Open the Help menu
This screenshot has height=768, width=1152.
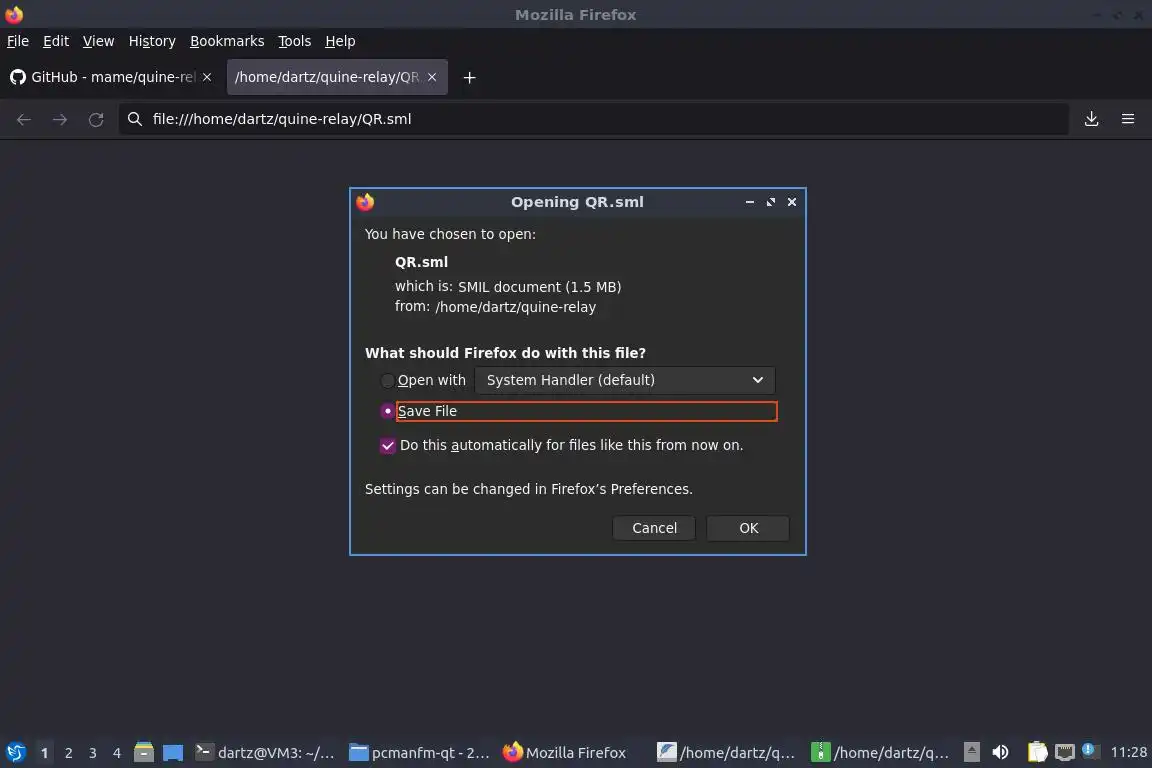(x=340, y=41)
